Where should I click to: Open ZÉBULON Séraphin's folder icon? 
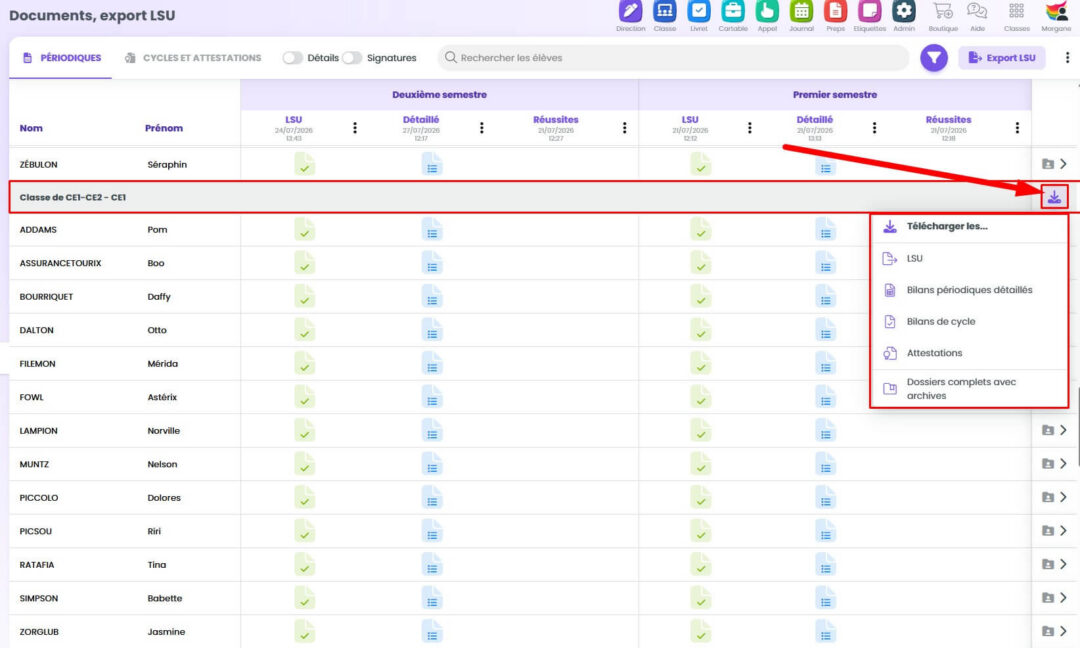point(1048,164)
